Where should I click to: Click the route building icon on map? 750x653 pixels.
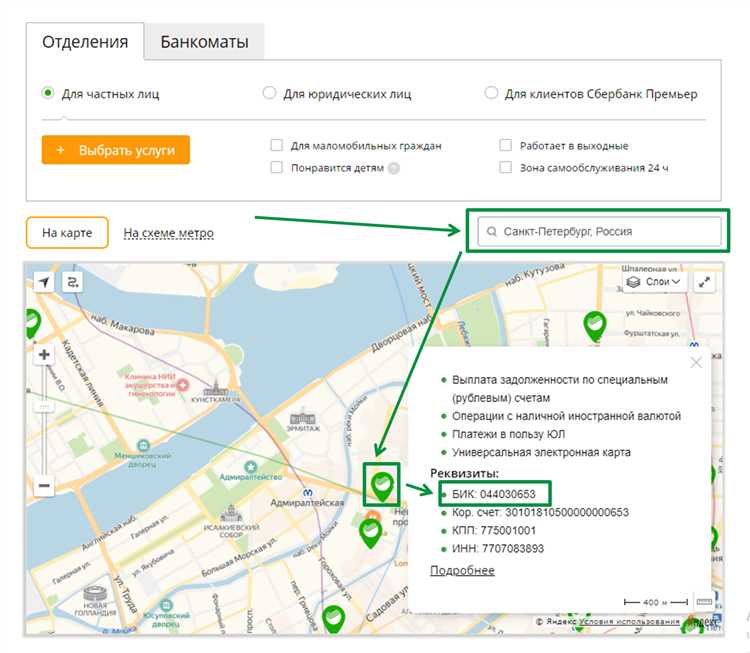pyautogui.click(x=72, y=283)
